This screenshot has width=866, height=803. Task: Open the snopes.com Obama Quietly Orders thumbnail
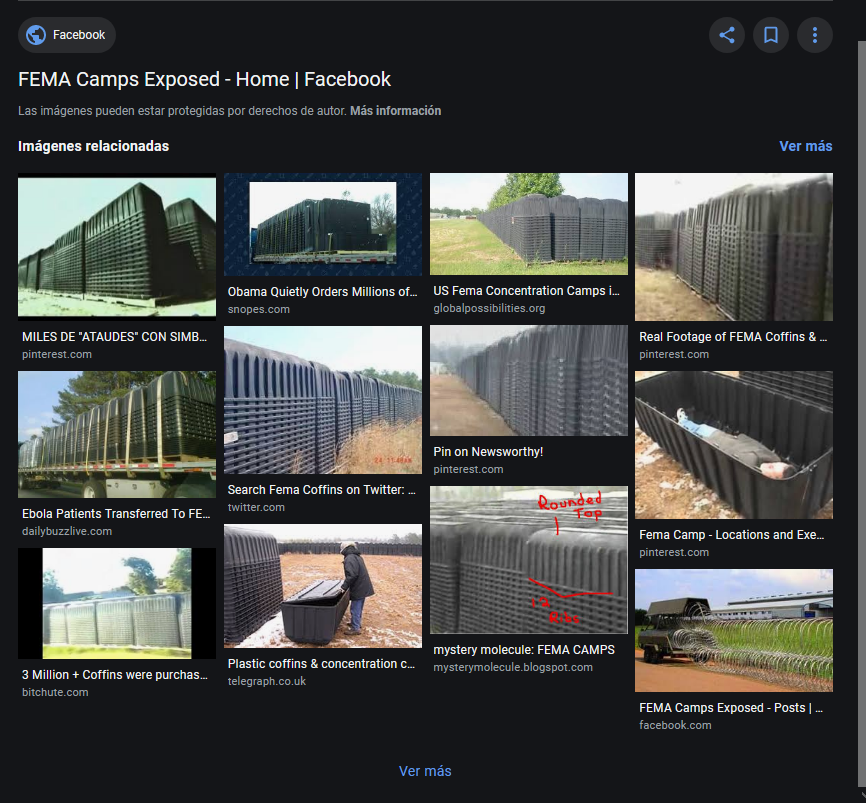click(323, 224)
